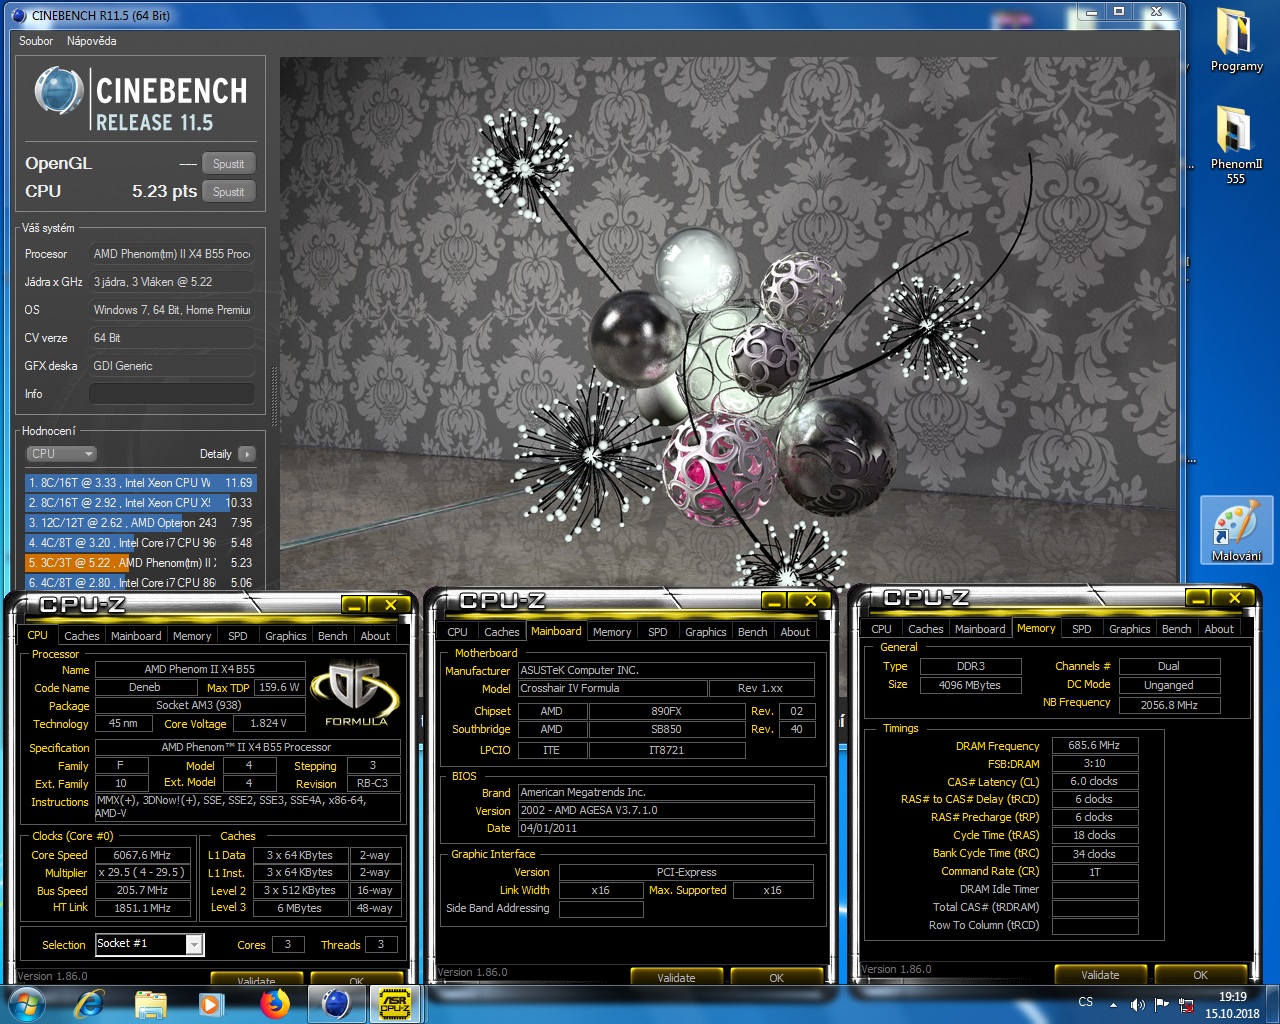Open SPD tab in left CPU-Z window
The height and width of the screenshot is (1024, 1280).
tap(238, 636)
